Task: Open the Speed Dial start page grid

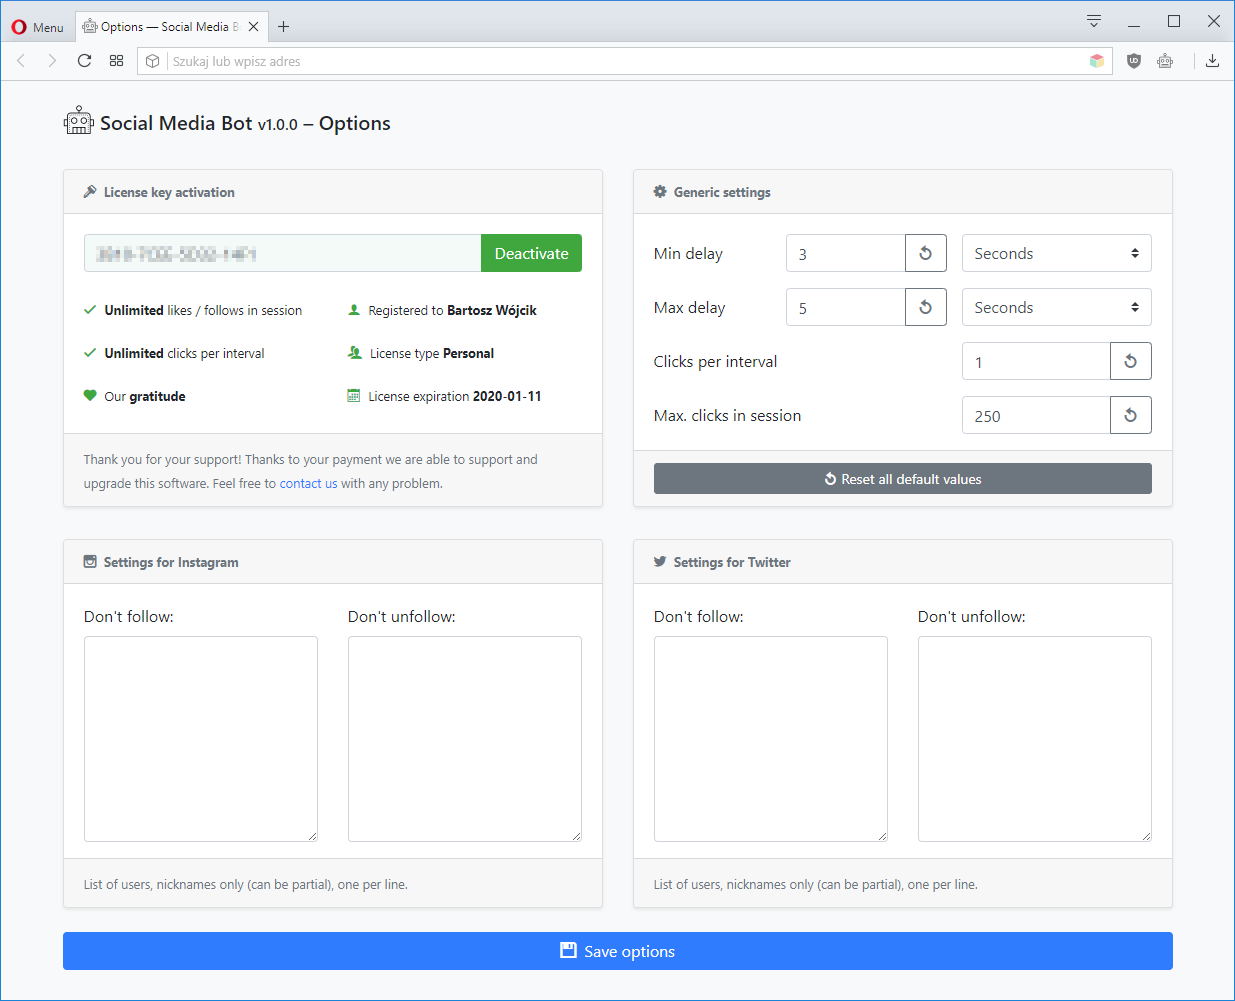Action: (117, 61)
